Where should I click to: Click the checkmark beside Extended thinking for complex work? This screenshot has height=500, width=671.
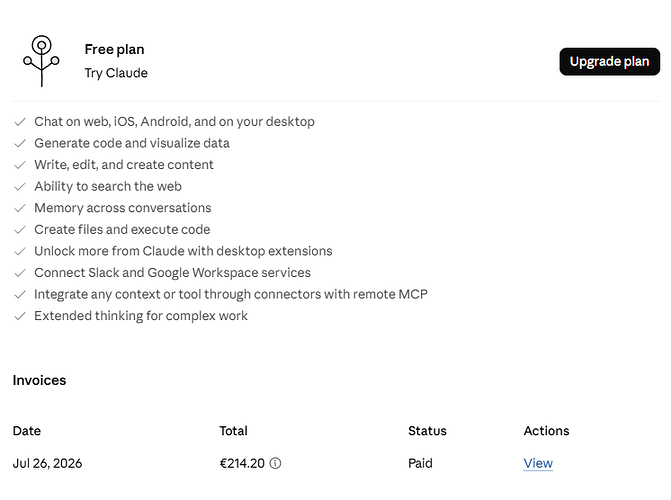pos(20,316)
